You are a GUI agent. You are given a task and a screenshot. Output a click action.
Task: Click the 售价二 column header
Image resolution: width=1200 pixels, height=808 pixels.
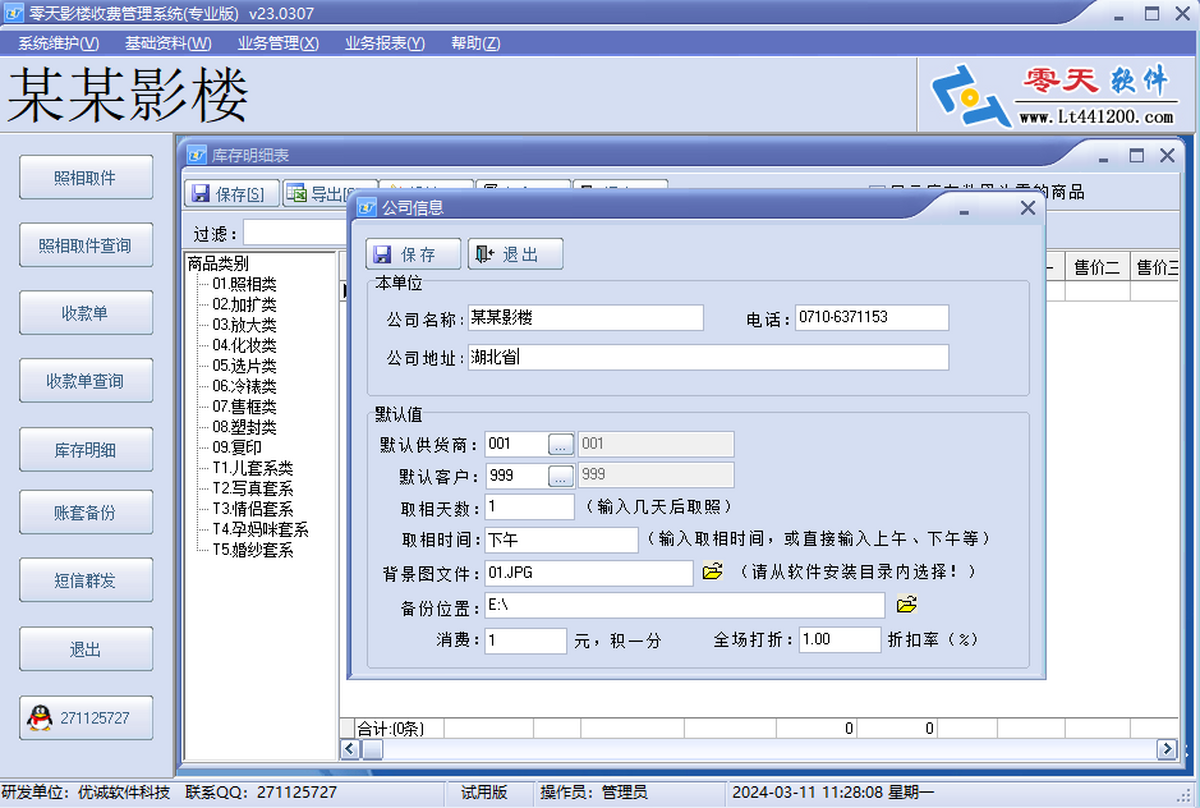click(x=1097, y=267)
